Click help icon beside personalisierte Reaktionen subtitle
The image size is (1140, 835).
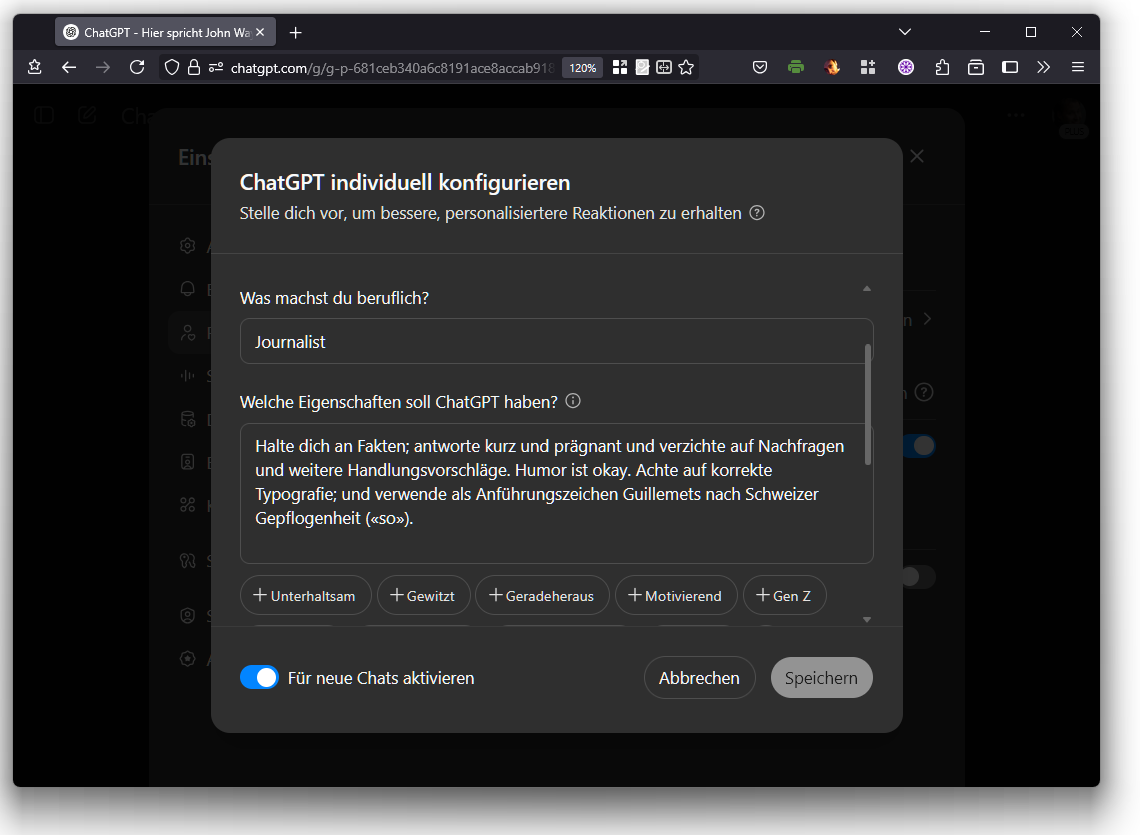click(757, 213)
